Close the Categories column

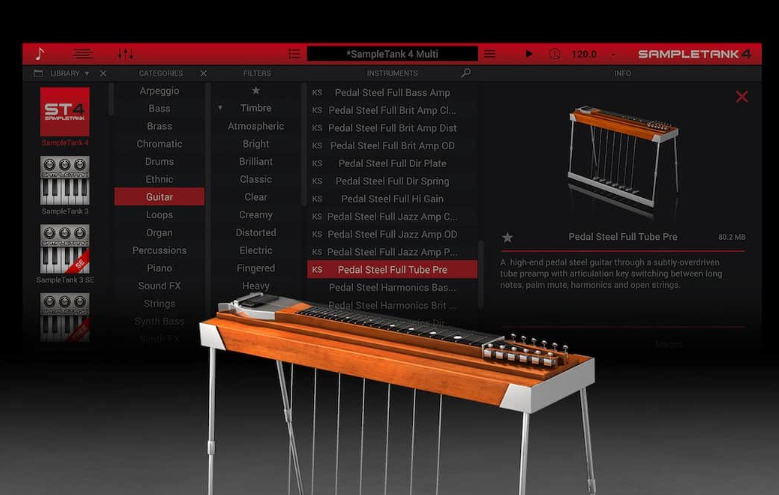pos(203,74)
